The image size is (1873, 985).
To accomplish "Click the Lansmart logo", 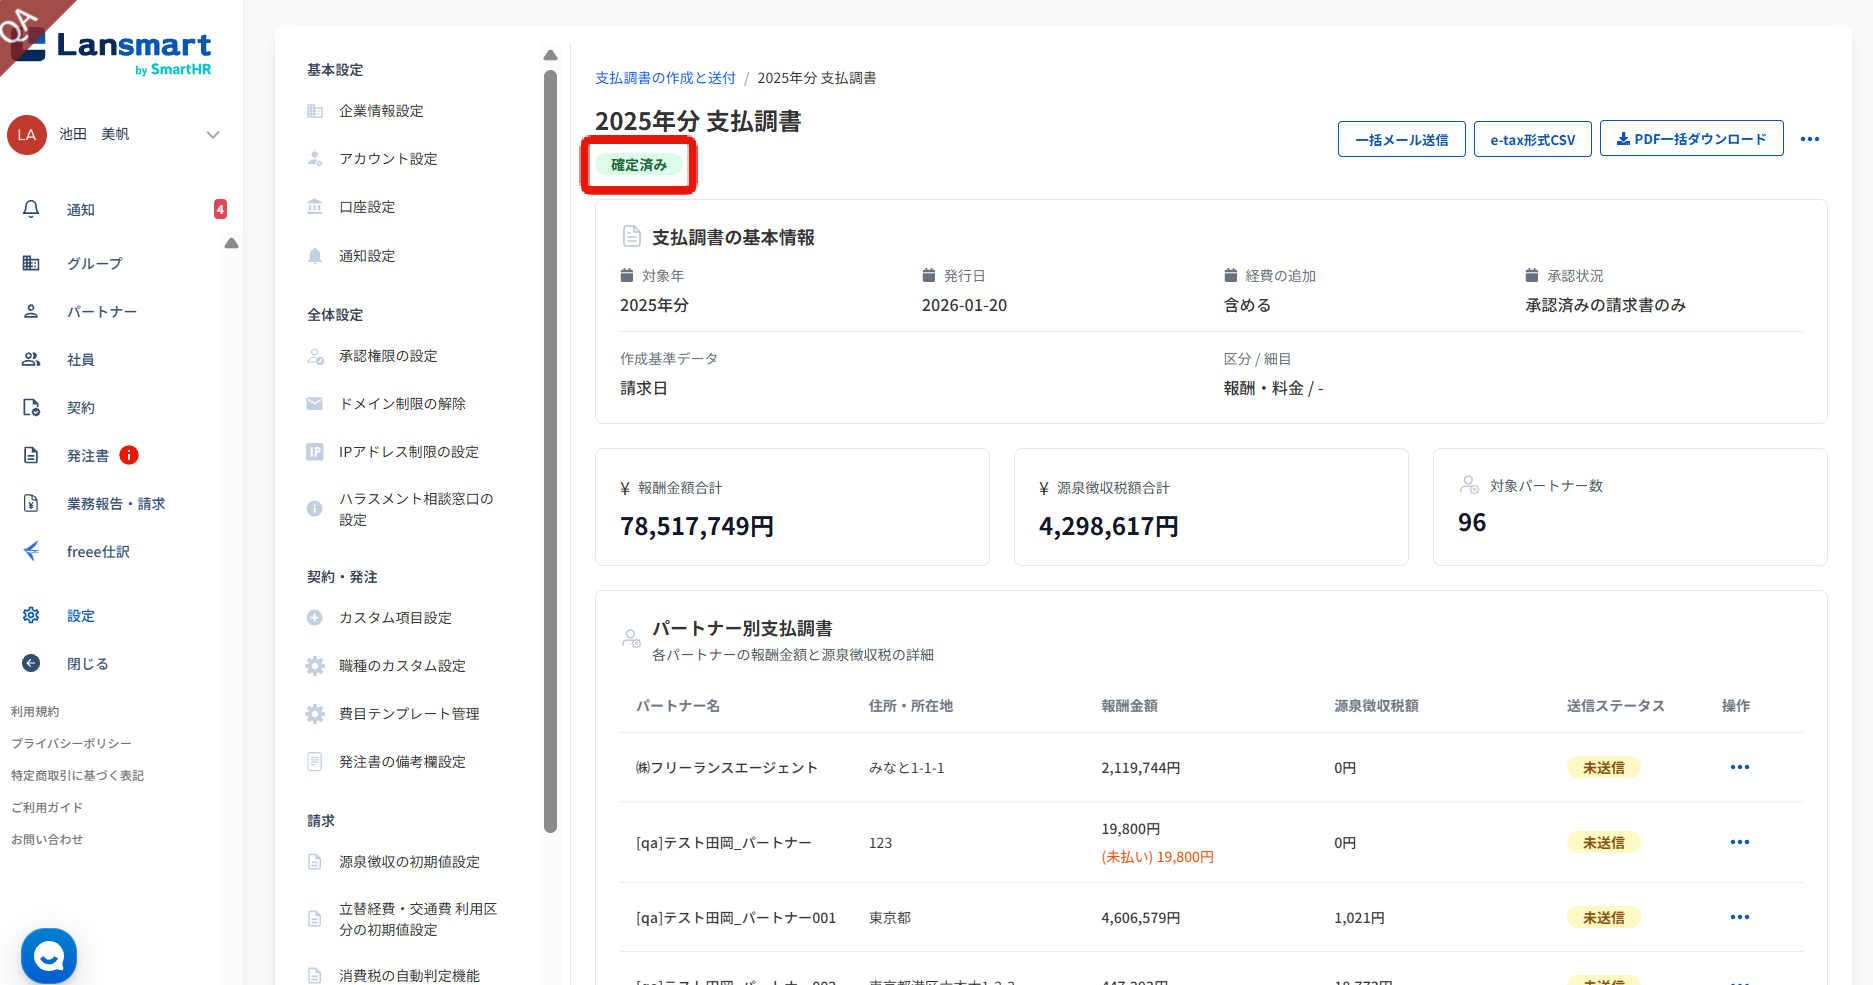I will [x=120, y=50].
